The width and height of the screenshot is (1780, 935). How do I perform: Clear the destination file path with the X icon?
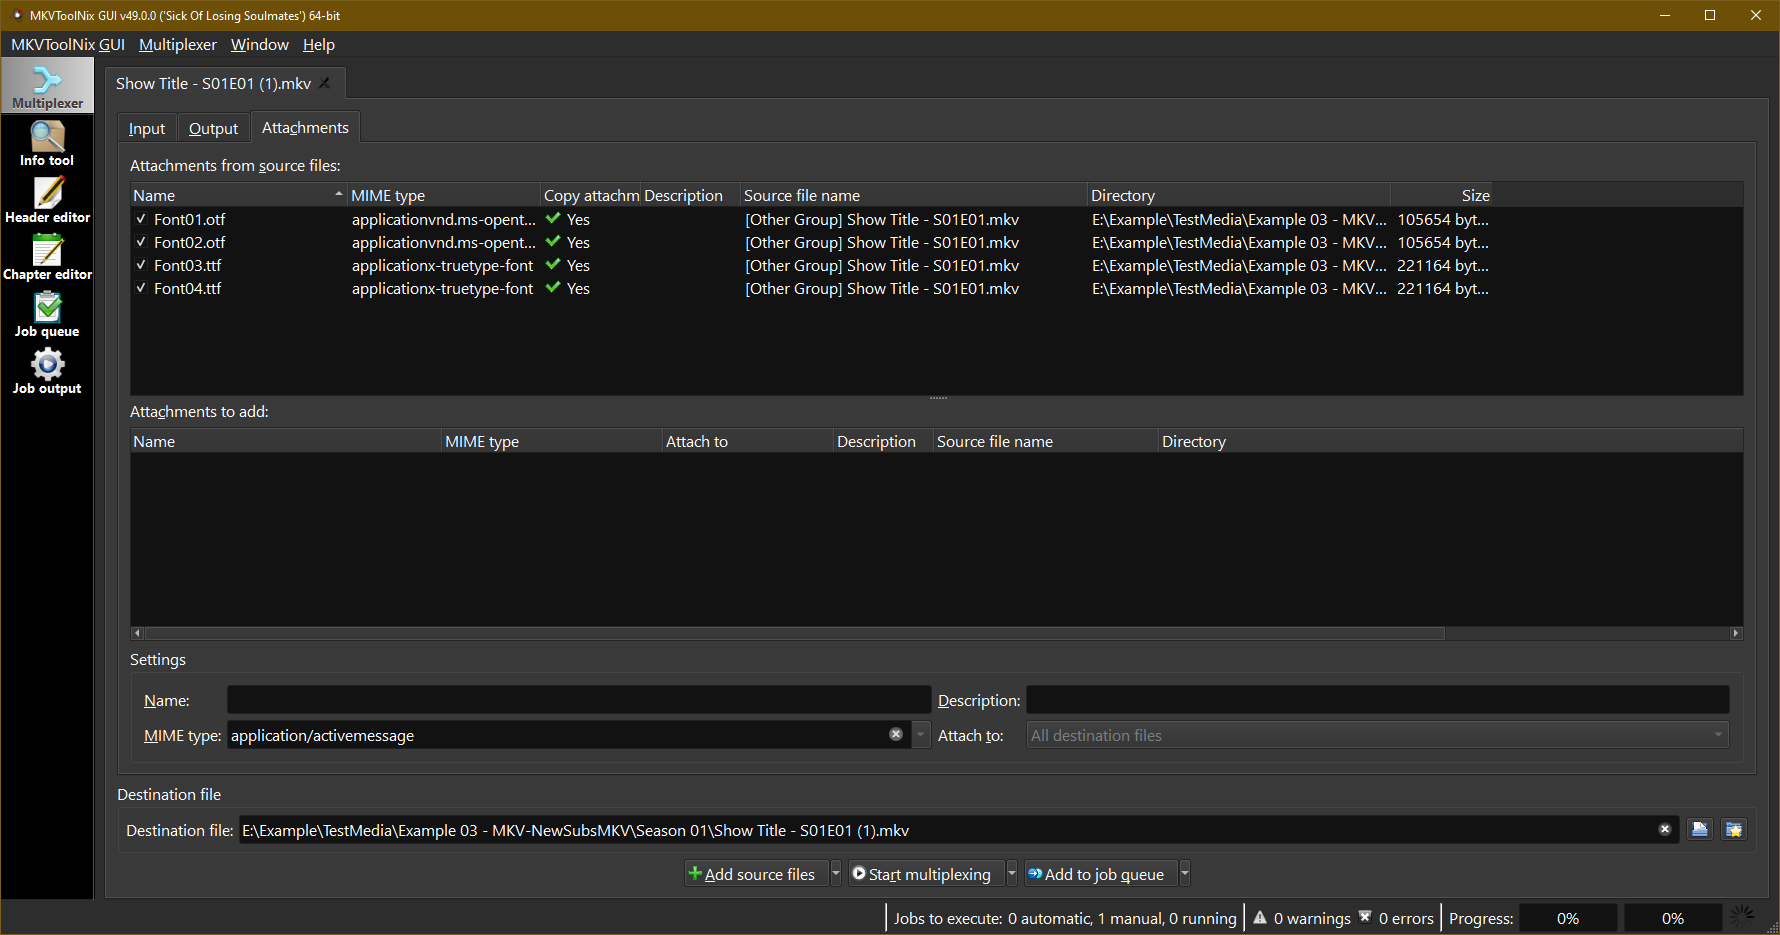coord(1665,829)
